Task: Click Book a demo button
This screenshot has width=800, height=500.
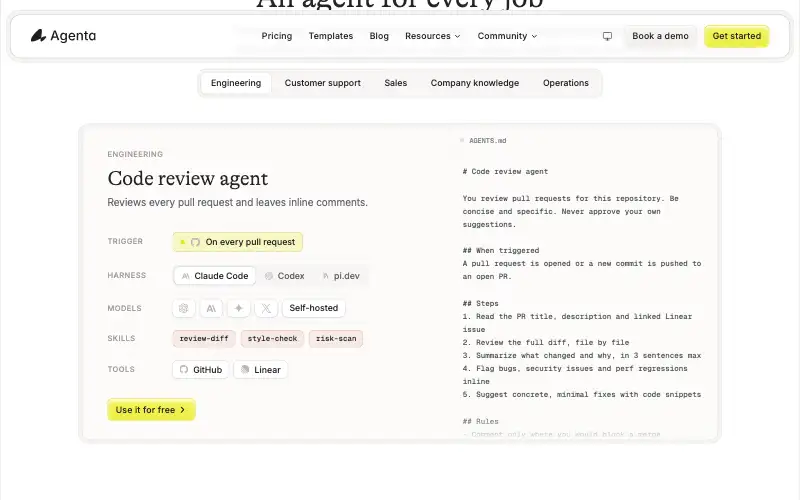Action: 660,36
